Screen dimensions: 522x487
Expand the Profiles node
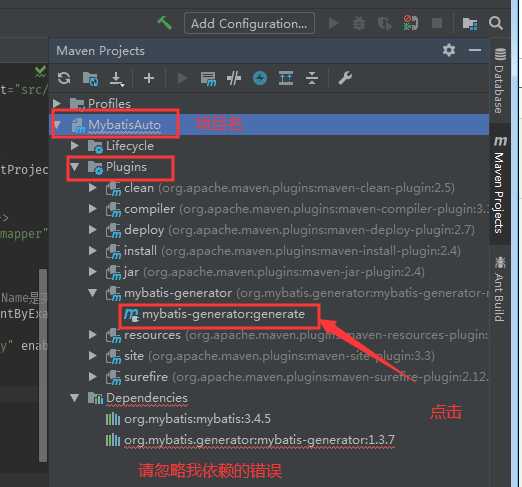(x=57, y=103)
